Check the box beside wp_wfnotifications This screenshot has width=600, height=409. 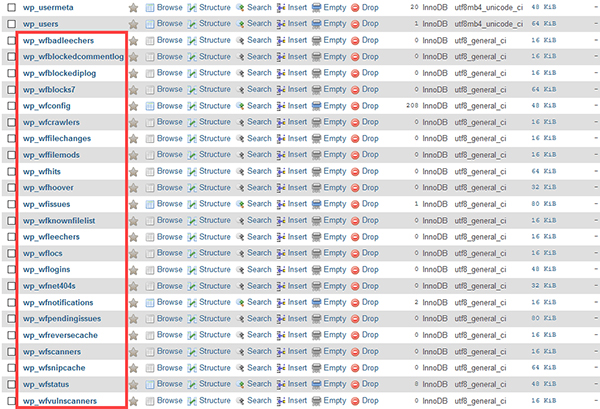click(x=11, y=302)
